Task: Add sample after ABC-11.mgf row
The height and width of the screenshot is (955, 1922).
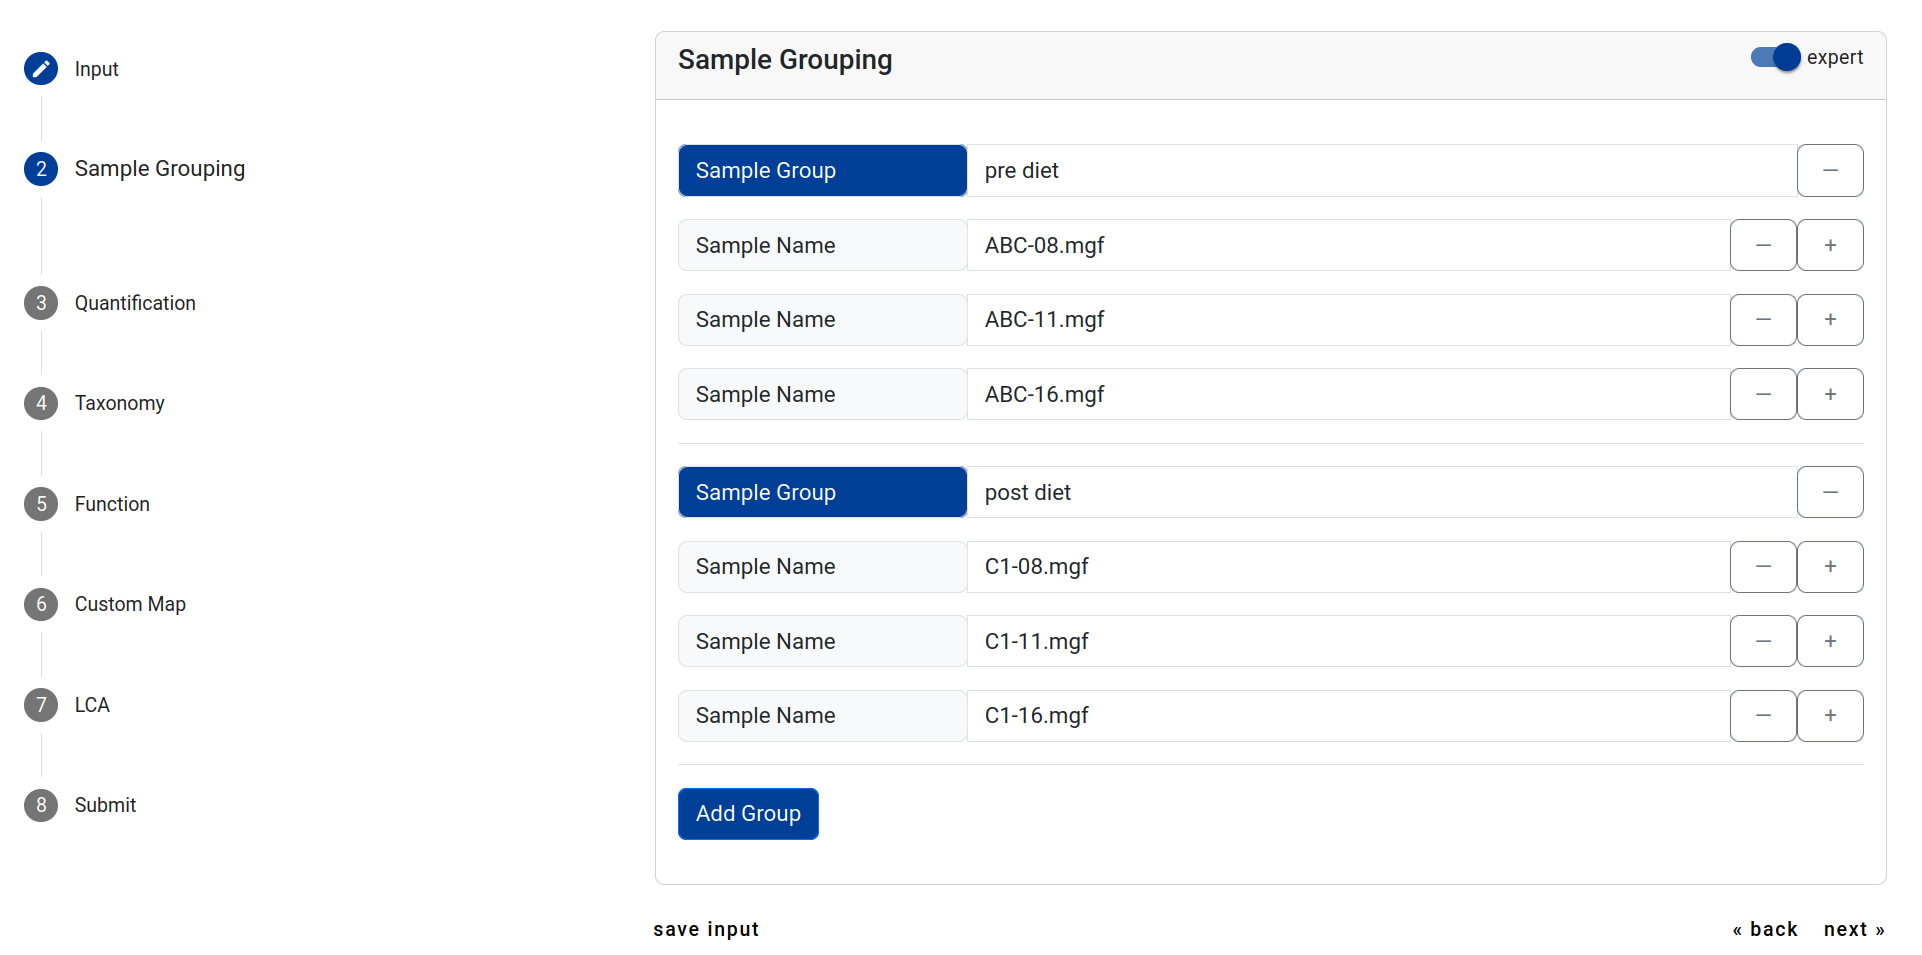Action: (1829, 320)
